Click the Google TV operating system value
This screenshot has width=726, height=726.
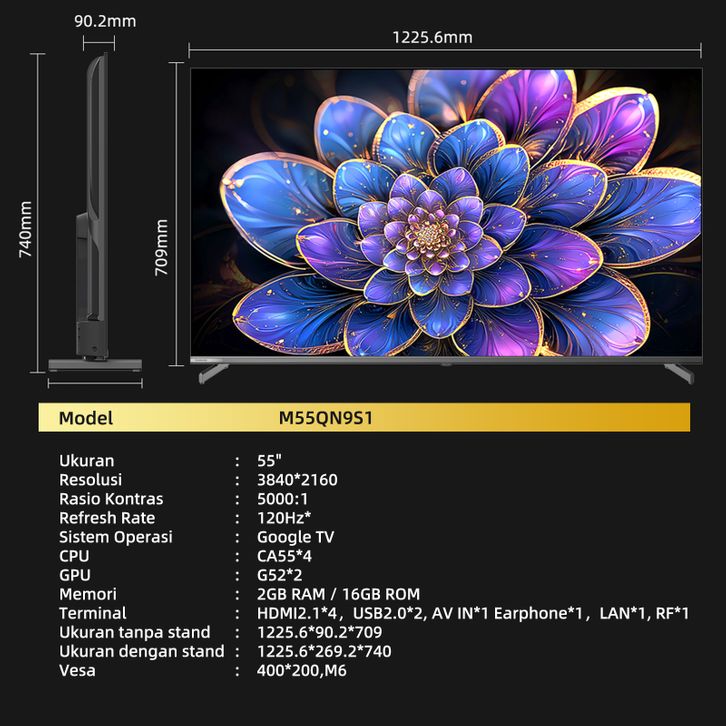(x=296, y=537)
